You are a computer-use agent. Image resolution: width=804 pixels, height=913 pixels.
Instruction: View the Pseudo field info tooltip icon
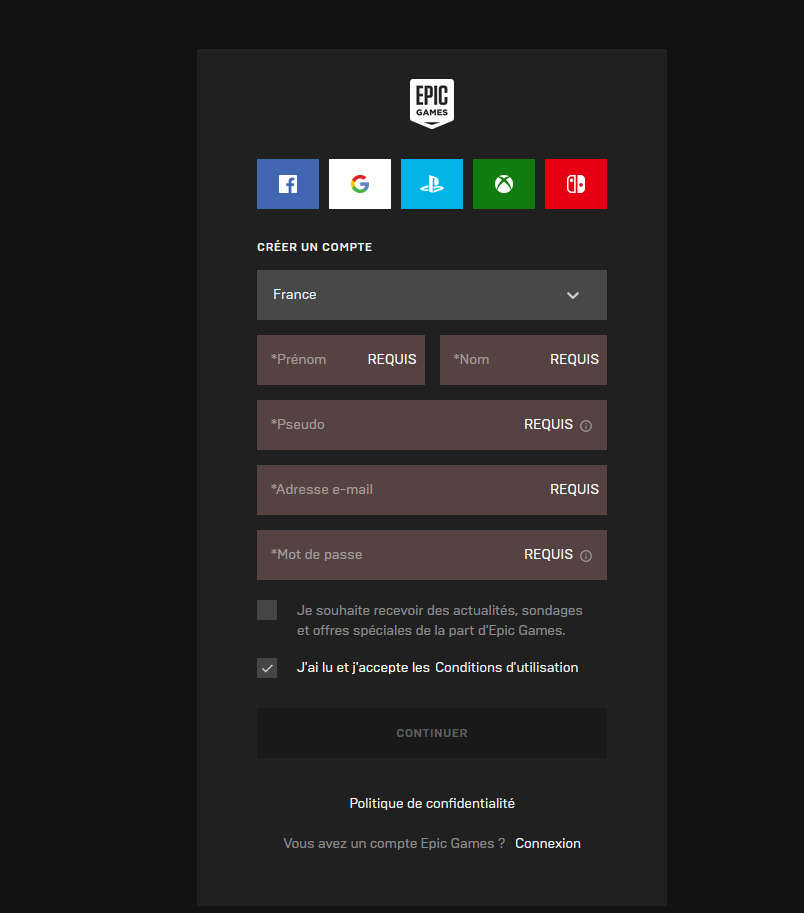(x=588, y=425)
